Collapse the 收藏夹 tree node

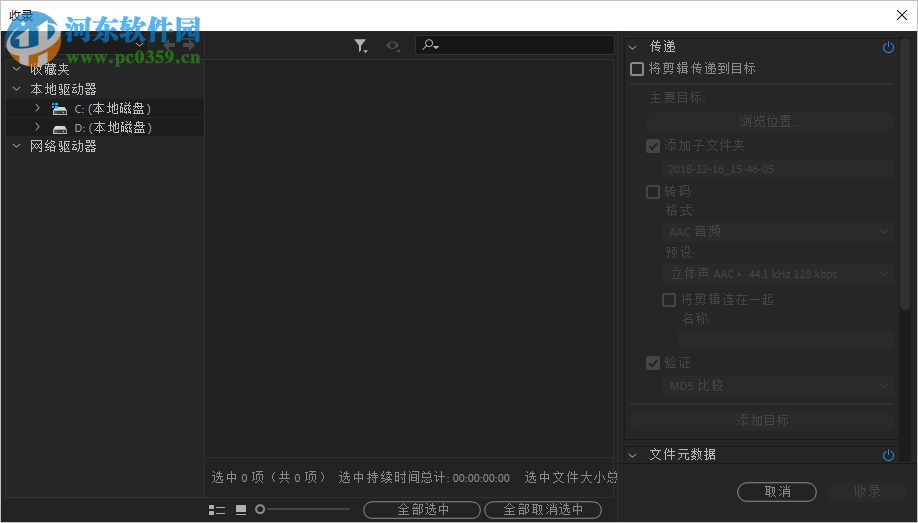click(x=17, y=69)
